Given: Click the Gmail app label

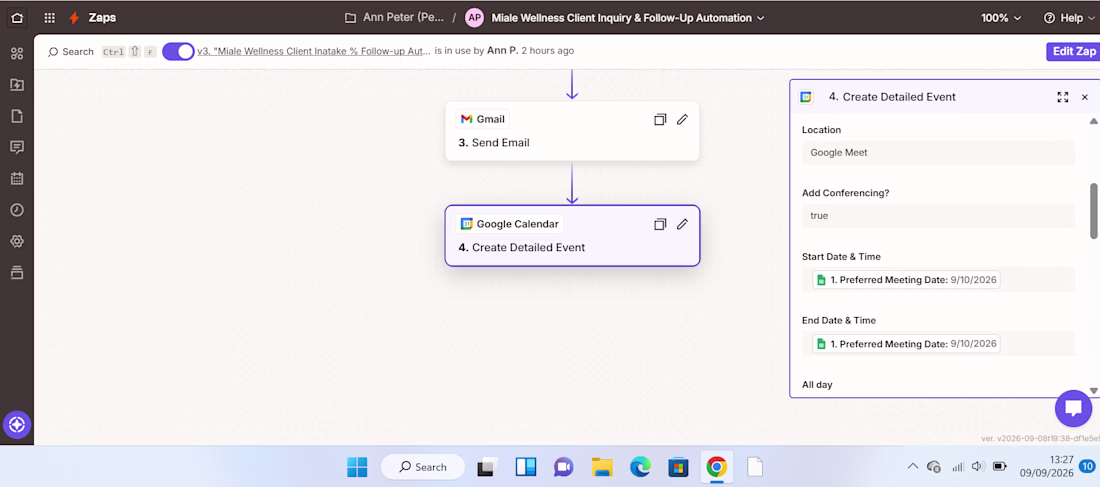Looking at the screenshot, I should click(483, 119).
